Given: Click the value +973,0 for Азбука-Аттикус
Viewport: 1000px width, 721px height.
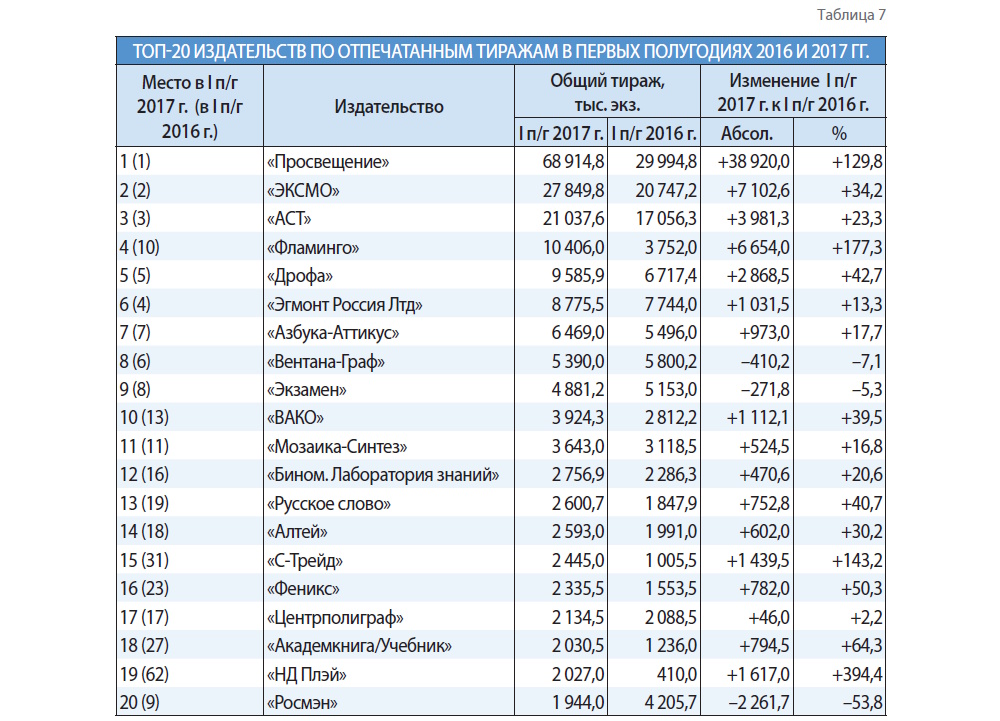Looking at the screenshot, I should pyautogui.click(x=764, y=333).
